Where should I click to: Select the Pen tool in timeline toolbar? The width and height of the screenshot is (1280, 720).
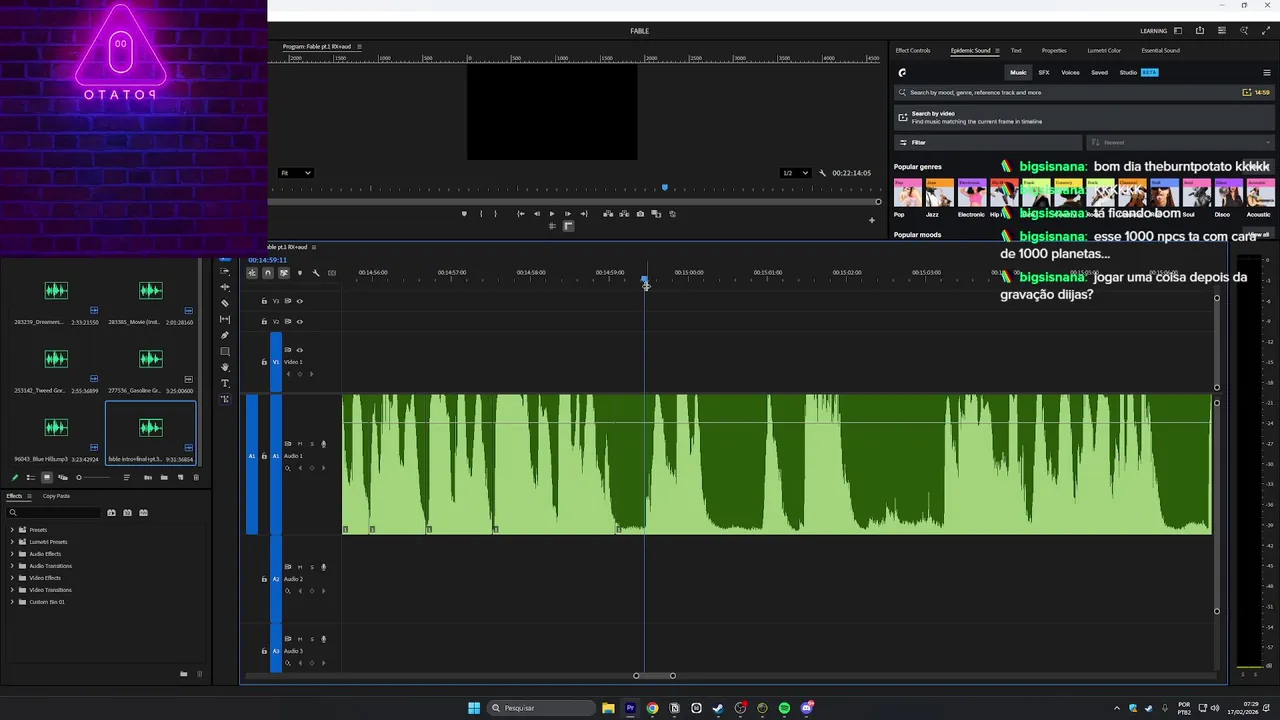[x=225, y=335]
